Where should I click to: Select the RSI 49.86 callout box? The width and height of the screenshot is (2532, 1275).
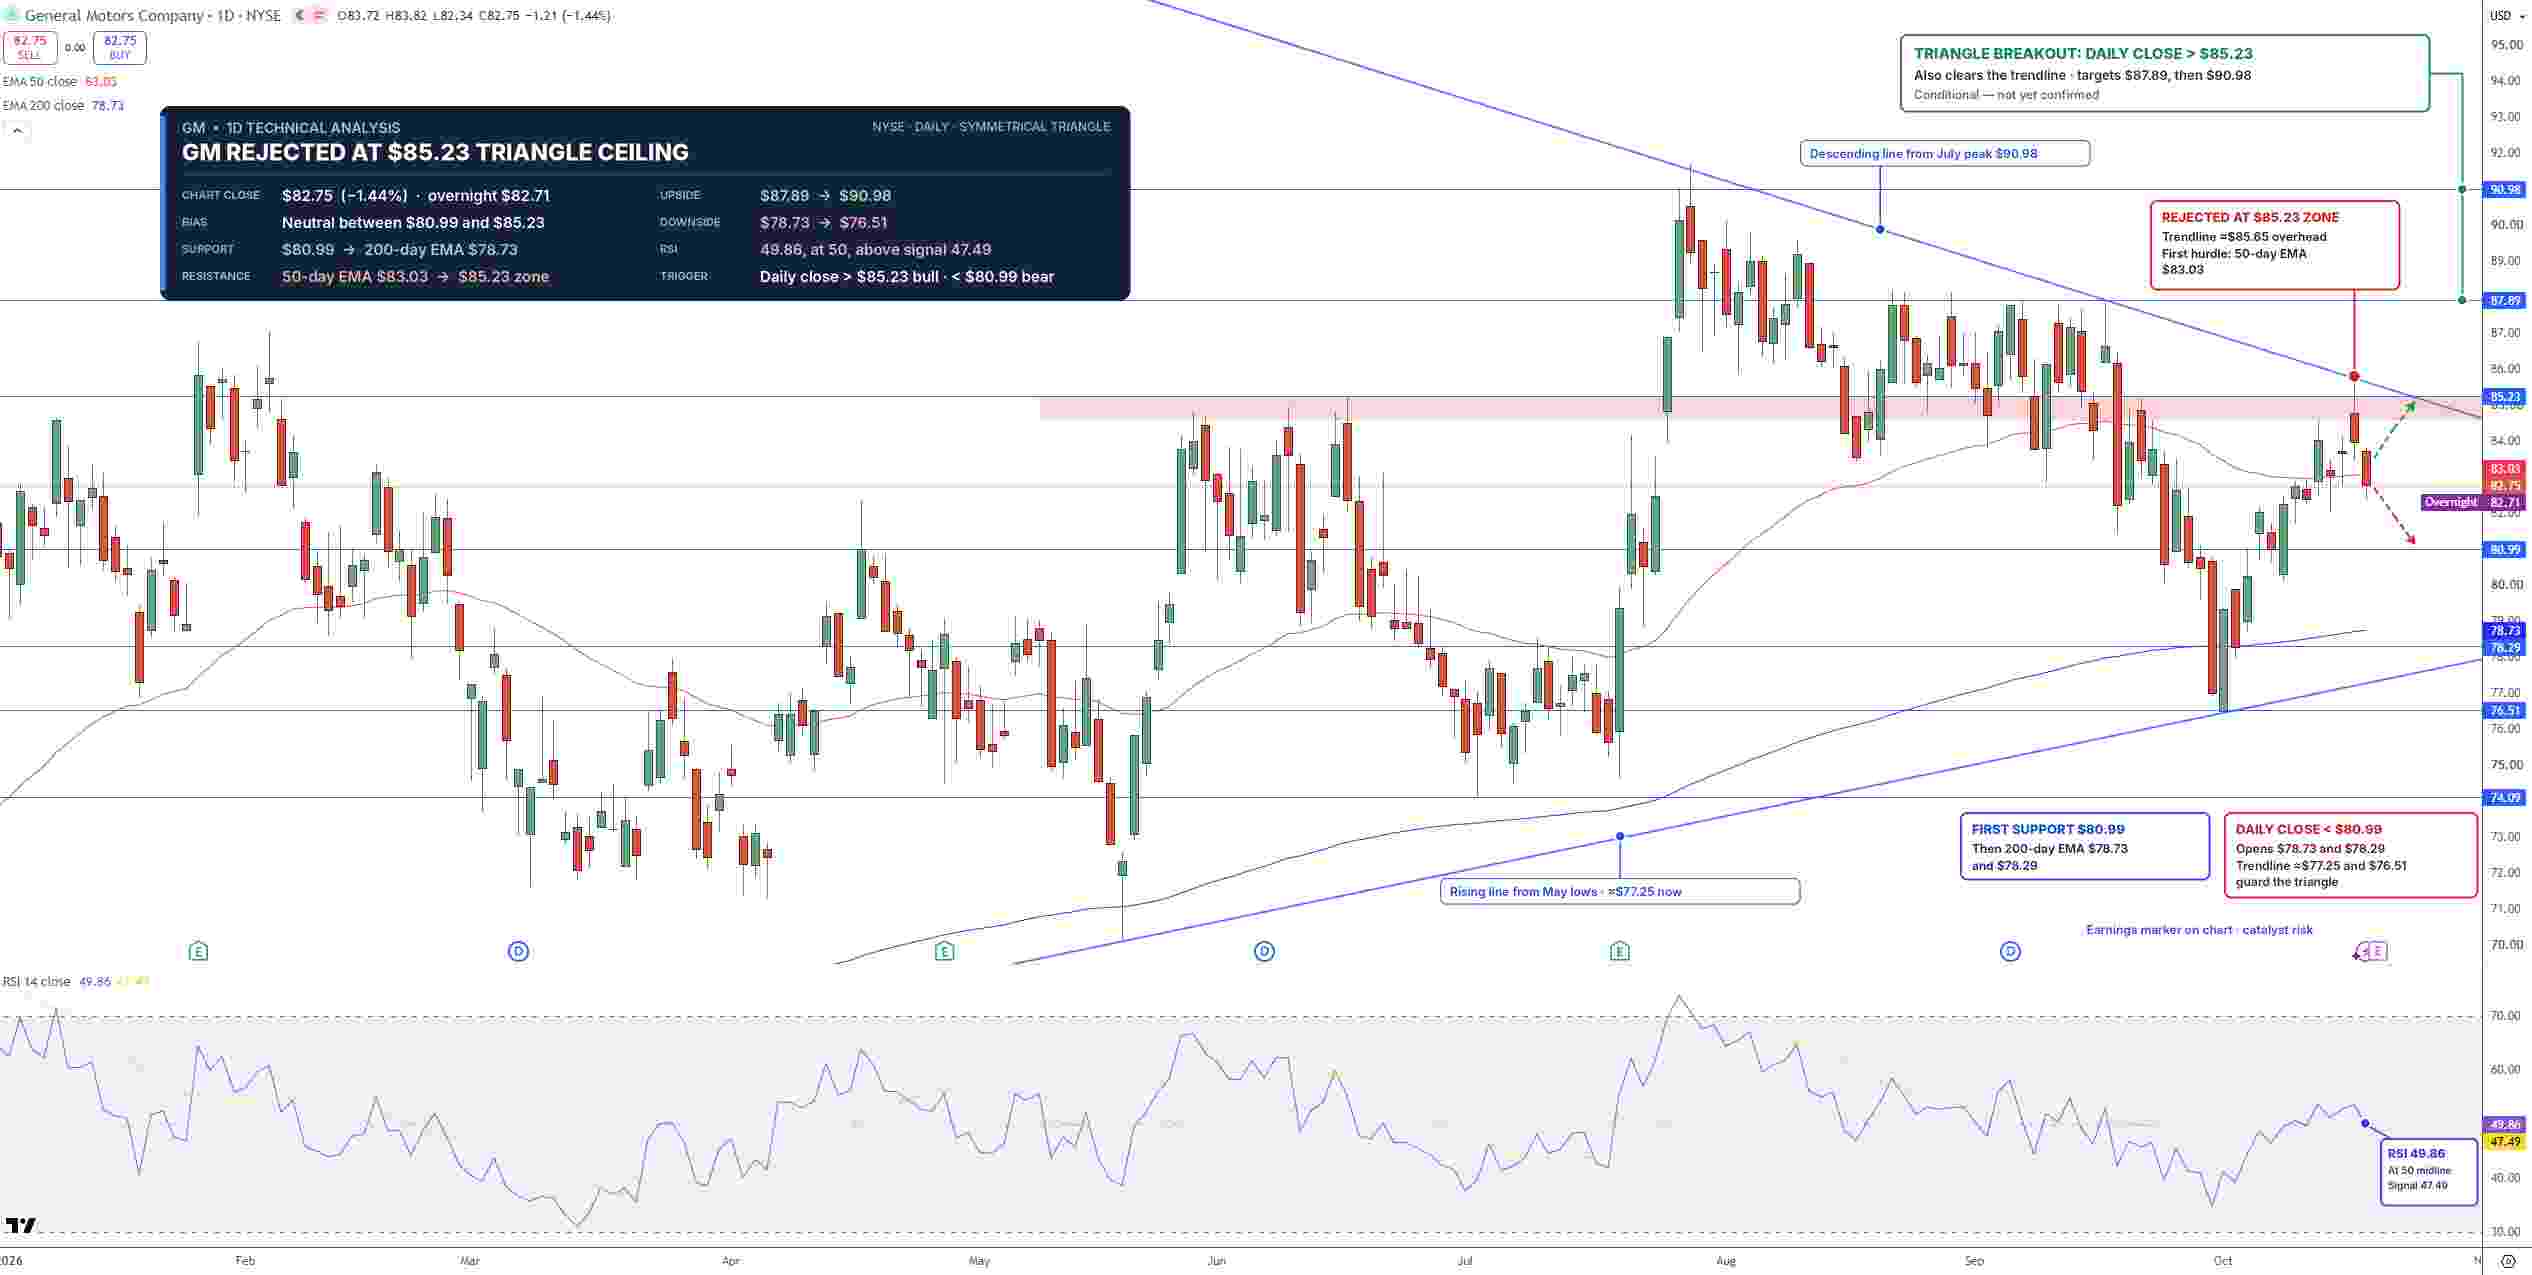point(2428,1171)
